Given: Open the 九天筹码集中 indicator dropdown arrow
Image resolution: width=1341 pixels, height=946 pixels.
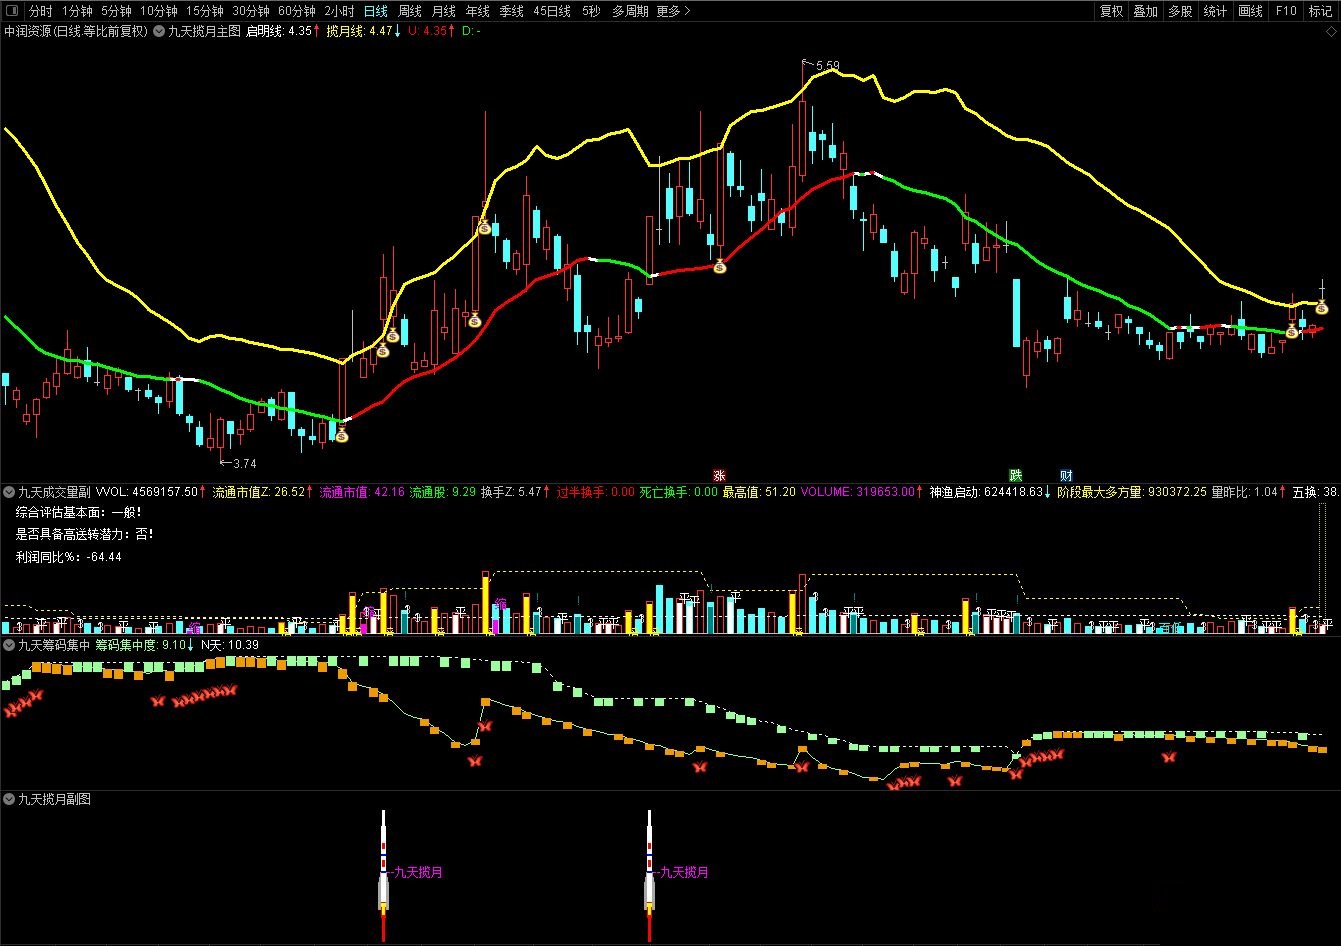Looking at the screenshot, I should (x=9, y=645).
